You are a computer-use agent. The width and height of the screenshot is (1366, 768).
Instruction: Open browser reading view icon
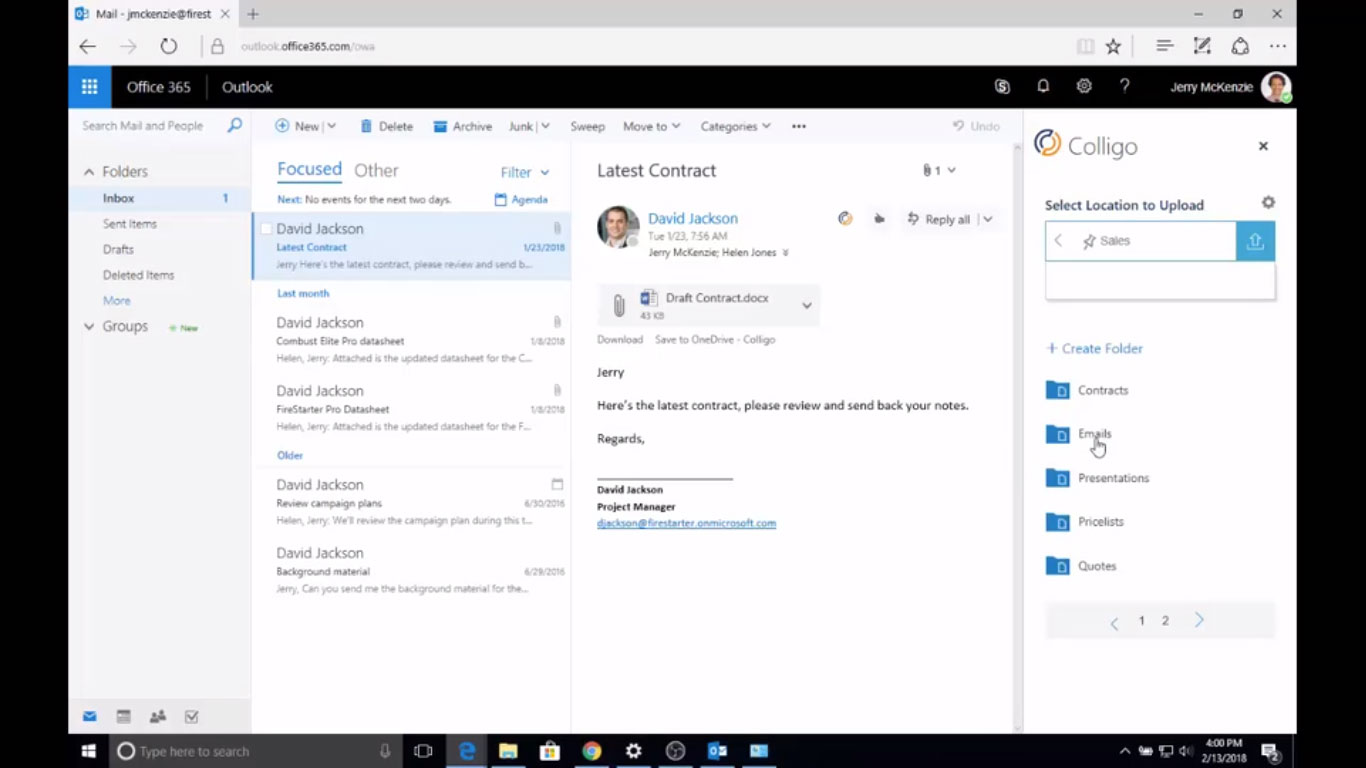1085,46
